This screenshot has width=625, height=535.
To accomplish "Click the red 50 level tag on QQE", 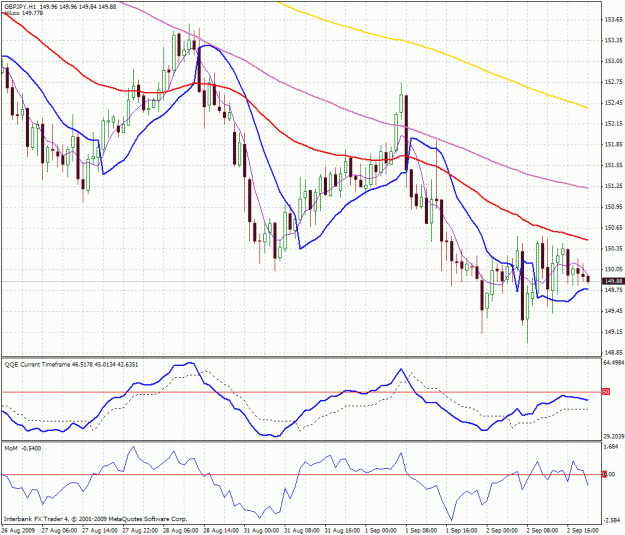I will click(606, 392).
